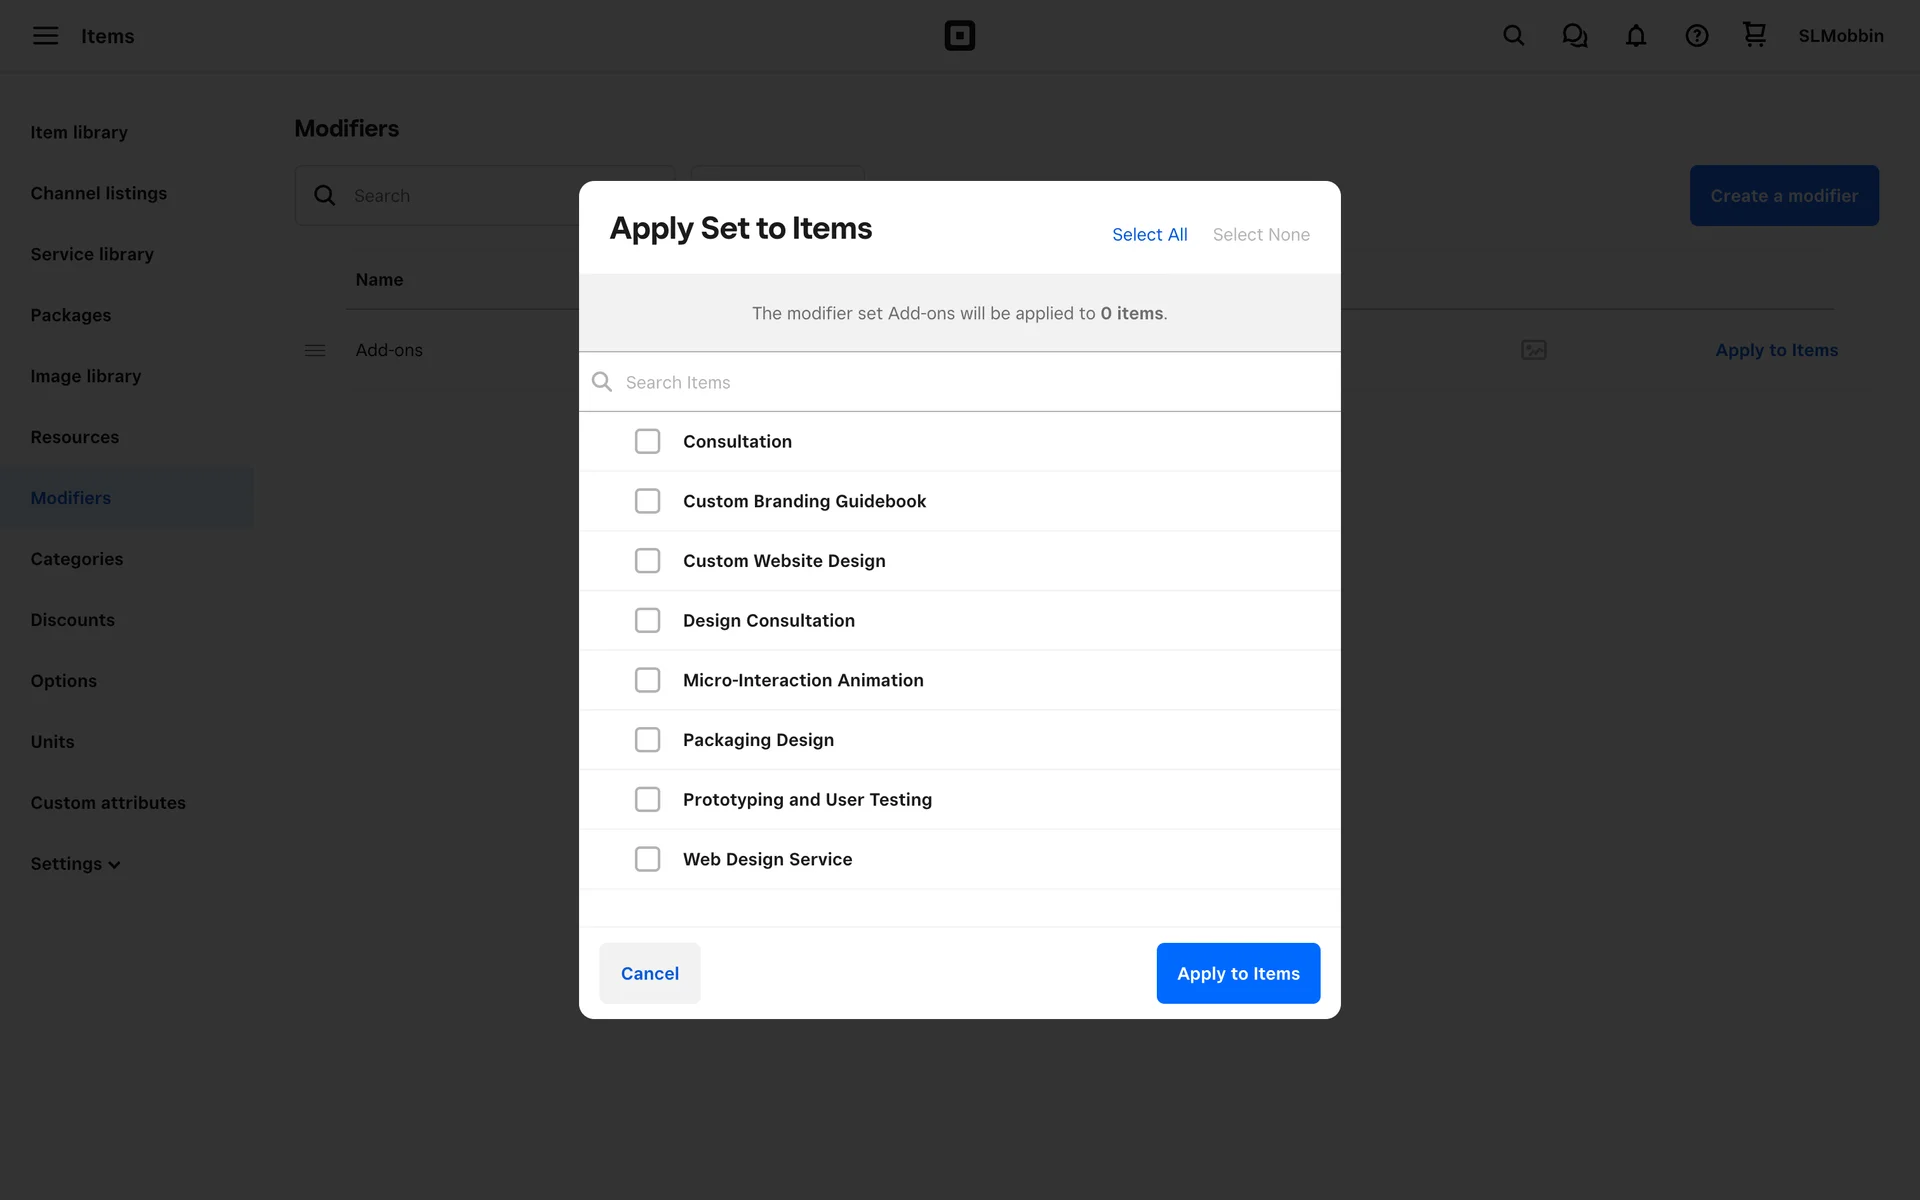
Task: Tick the Web Design Service checkbox
Action: [647, 859]
